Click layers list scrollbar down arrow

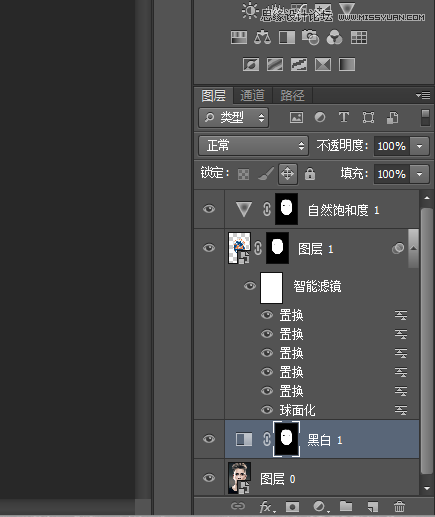427,488
